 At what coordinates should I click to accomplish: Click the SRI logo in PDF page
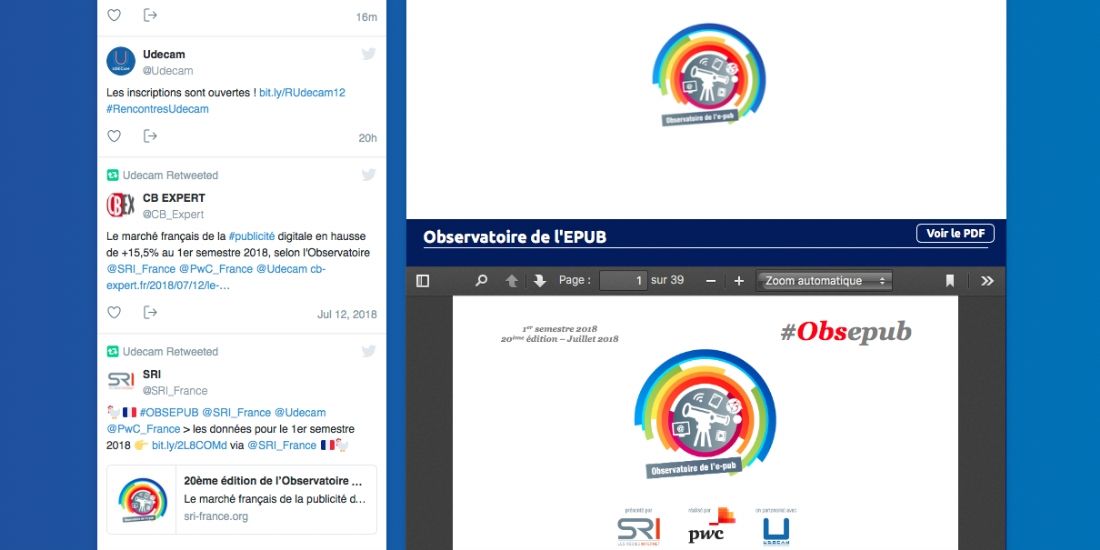click(x=638, y=531)
